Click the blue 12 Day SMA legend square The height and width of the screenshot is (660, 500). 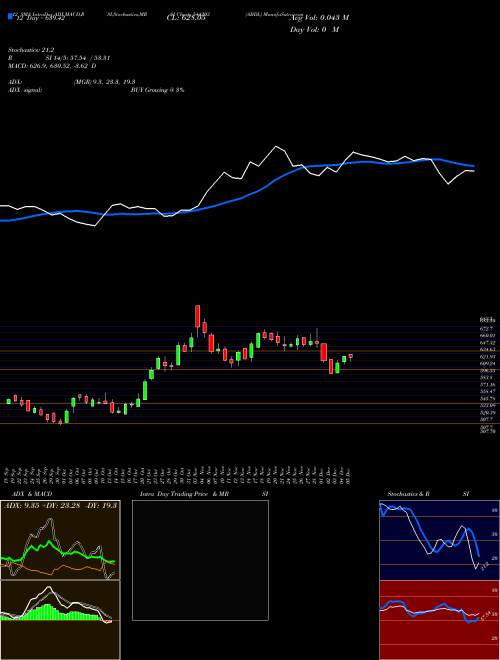tap(10, 17)
